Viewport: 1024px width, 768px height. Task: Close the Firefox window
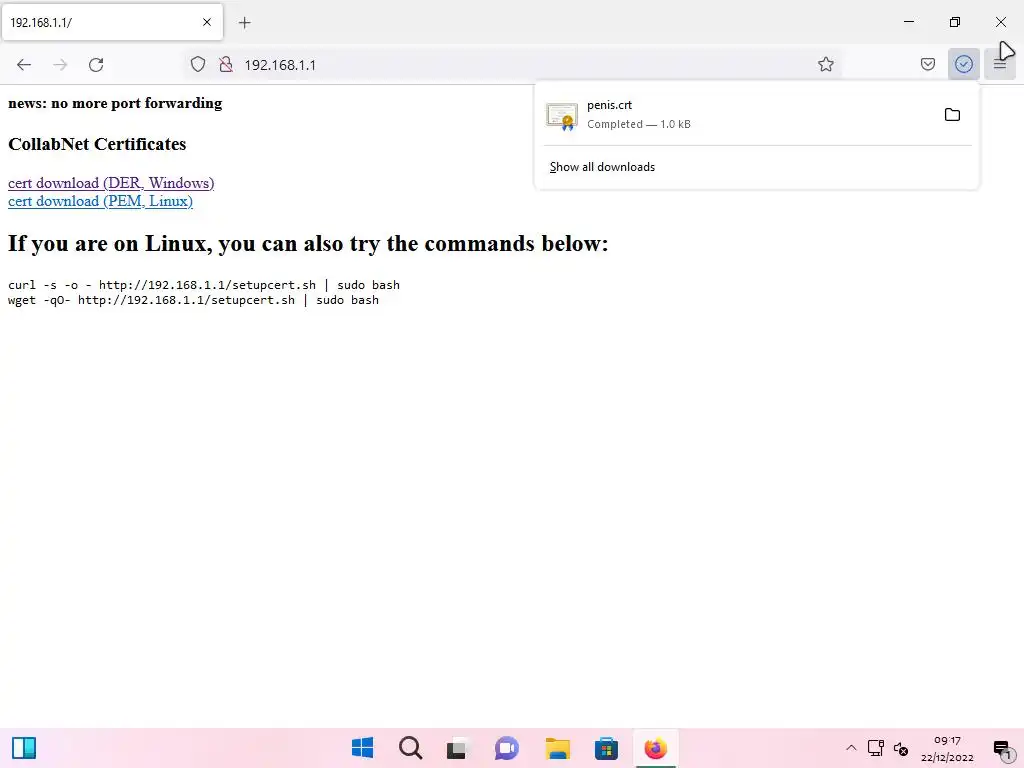pyautogui.click(x=1000, y=22)
